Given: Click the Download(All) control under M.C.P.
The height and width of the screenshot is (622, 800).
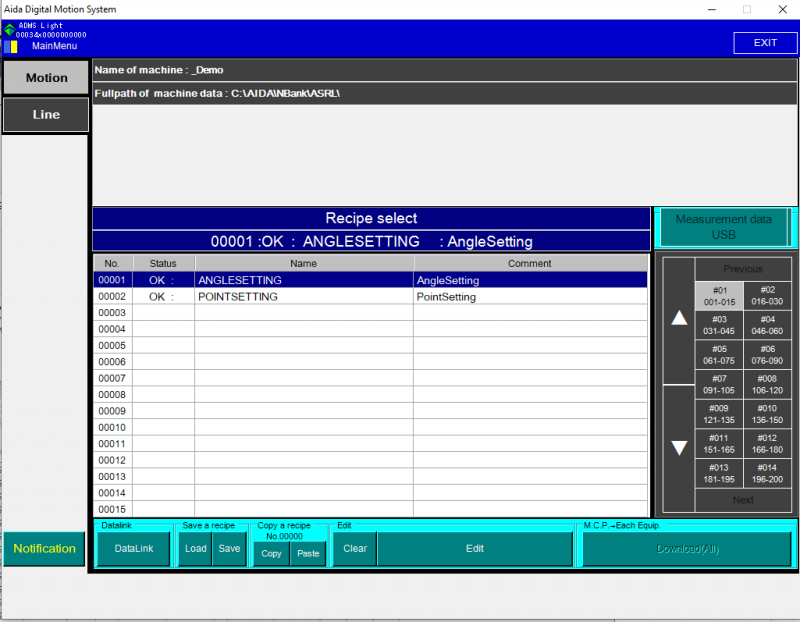Looking at the screenshot, I should pyautogui.click(x=687, y=548).
